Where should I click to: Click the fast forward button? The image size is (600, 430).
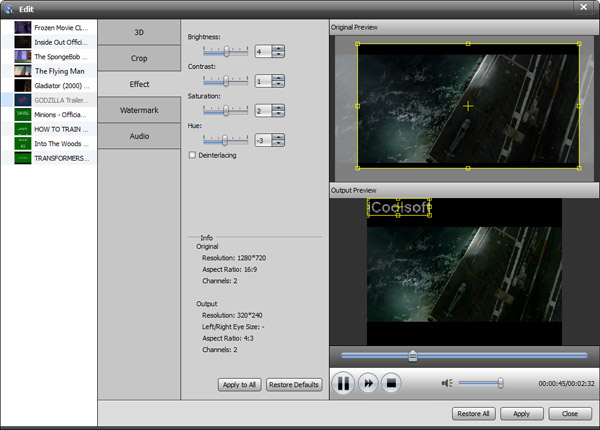pyautogui.click(x=368, y=383)
